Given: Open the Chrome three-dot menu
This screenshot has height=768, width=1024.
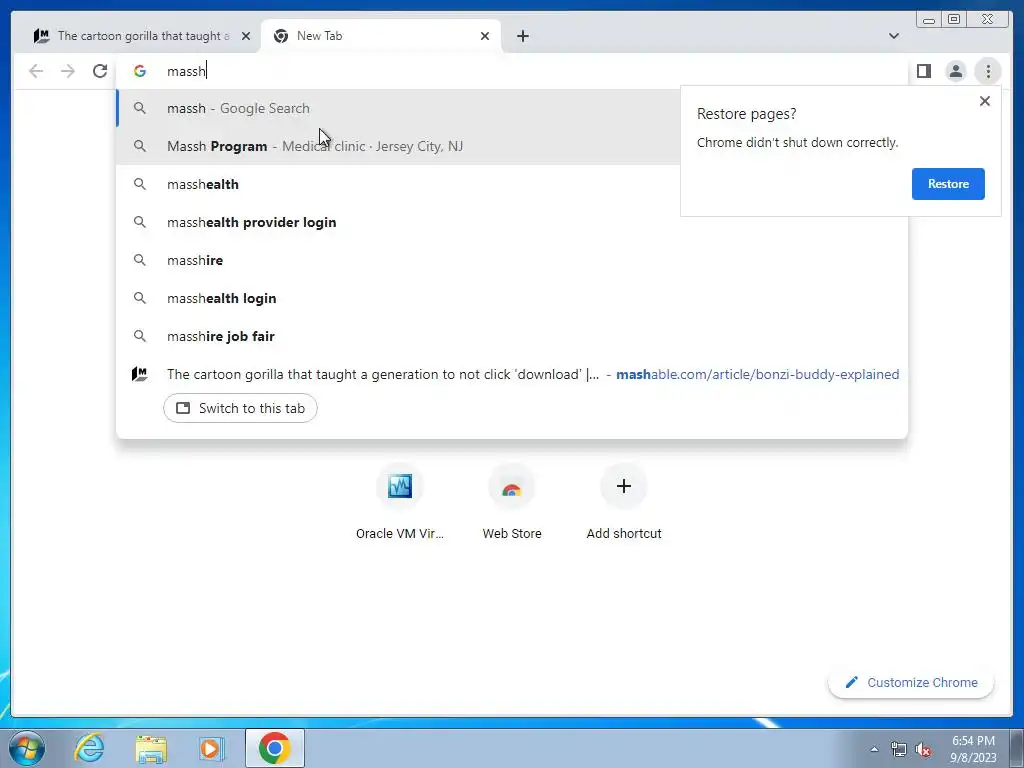Looking at the screenshot, I should [988, 71].
